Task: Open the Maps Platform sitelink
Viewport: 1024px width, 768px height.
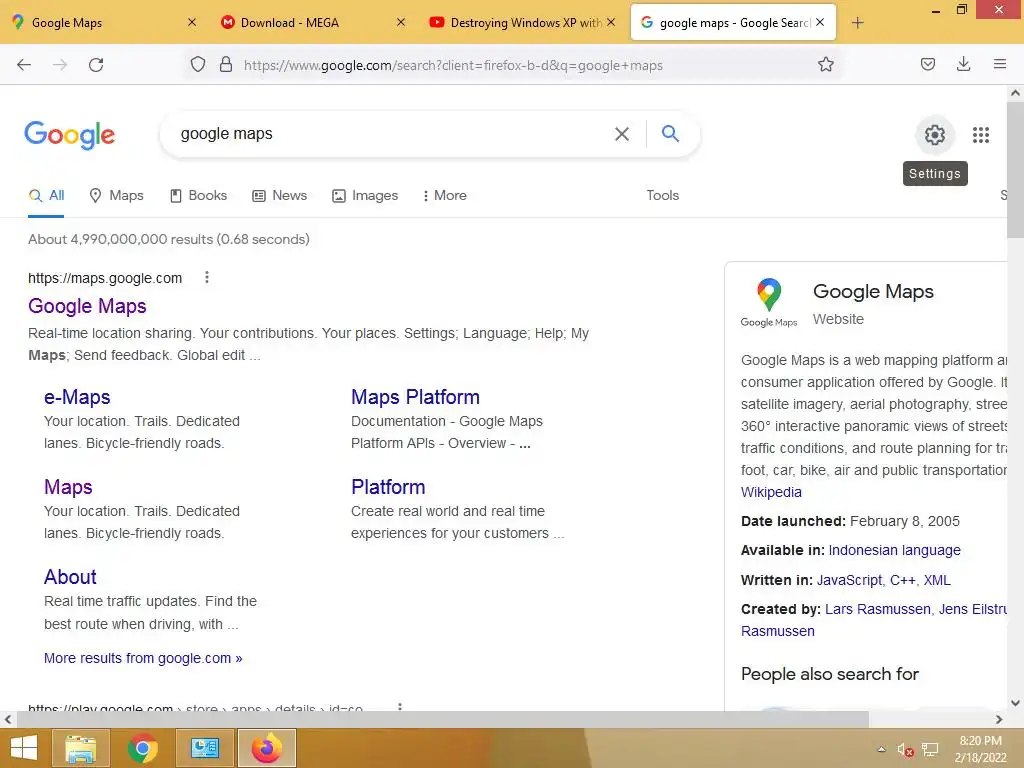Action: (415, 396)
